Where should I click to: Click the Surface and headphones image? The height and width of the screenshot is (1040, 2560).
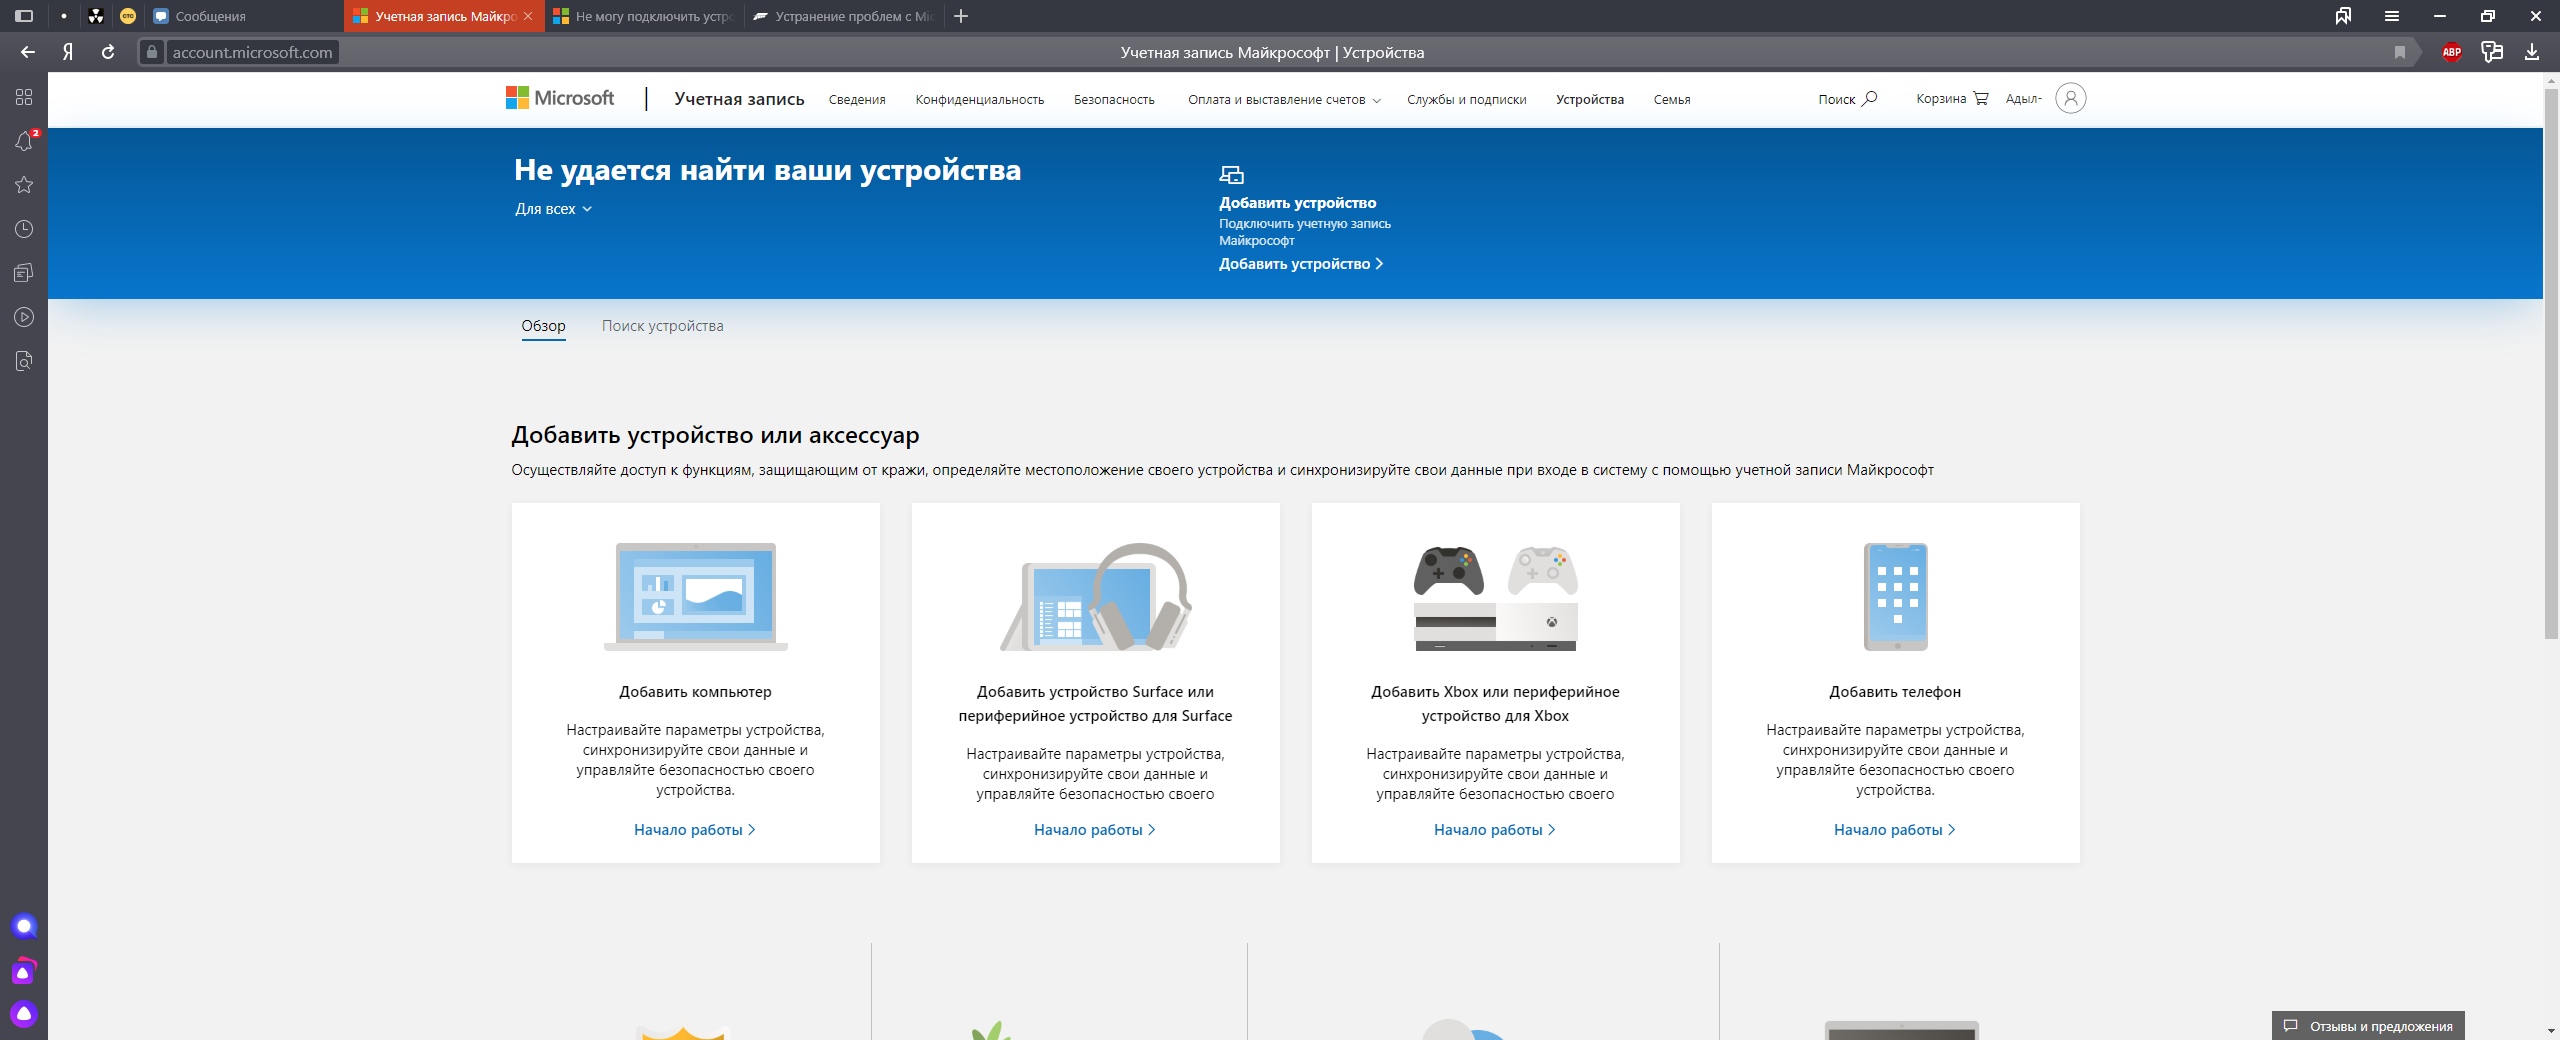(x=1096, y=597)
